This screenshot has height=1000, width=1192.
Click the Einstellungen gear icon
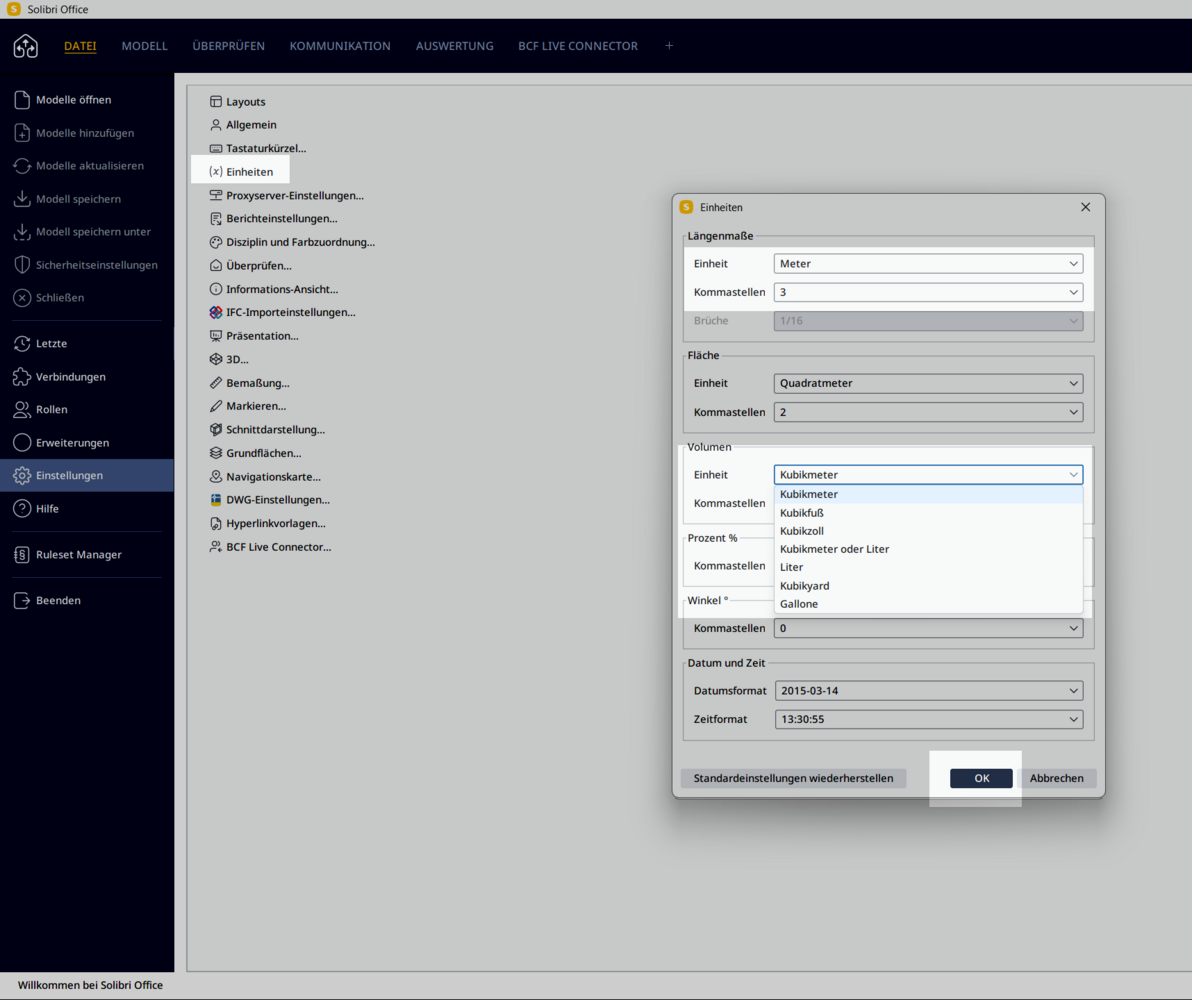coord(22,475)
